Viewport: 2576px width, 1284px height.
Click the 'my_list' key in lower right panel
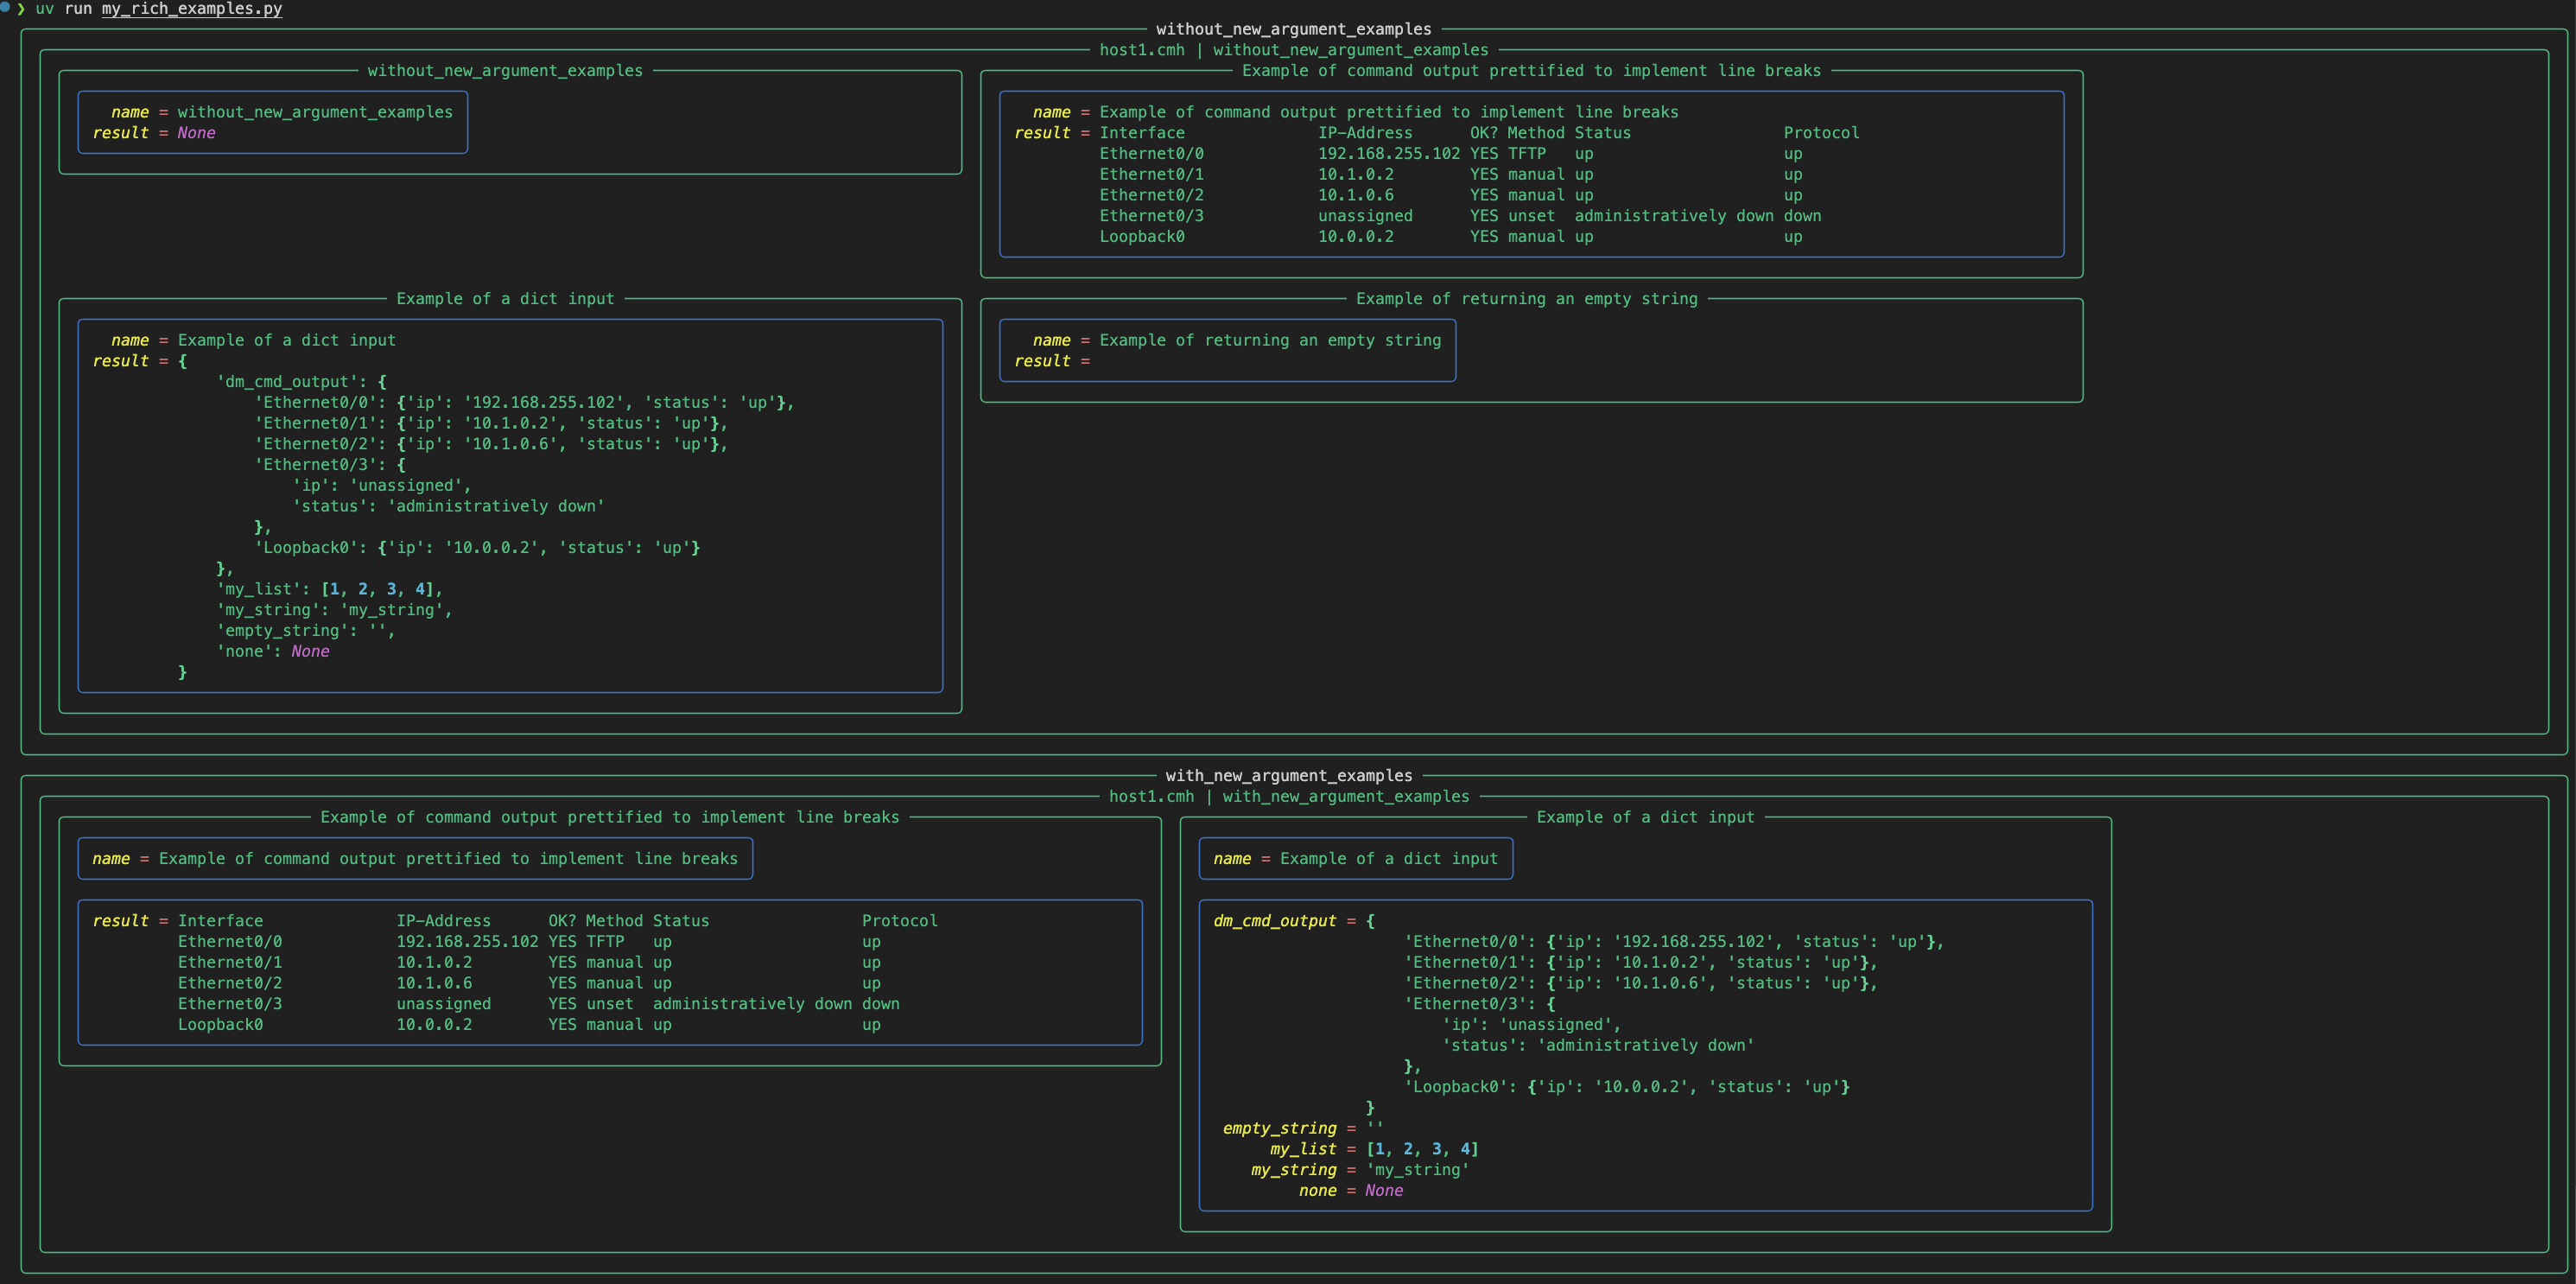click(x=1303, y=1149)
